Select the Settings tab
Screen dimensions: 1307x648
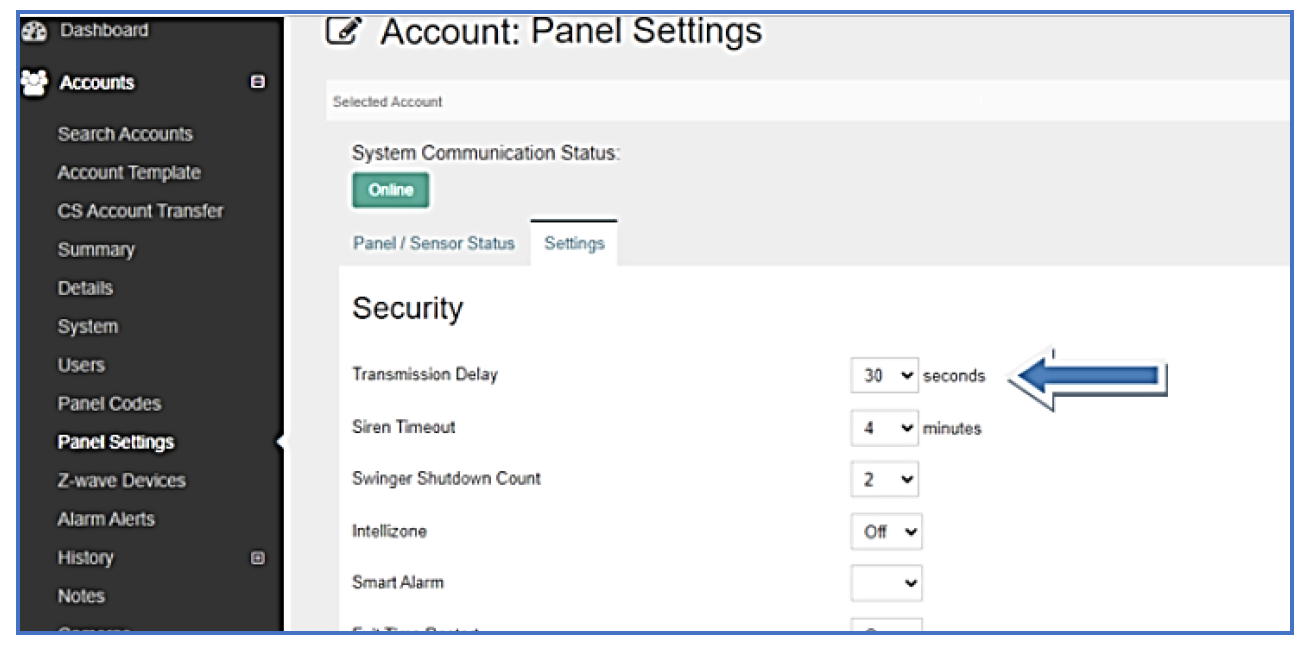point(574,244)
